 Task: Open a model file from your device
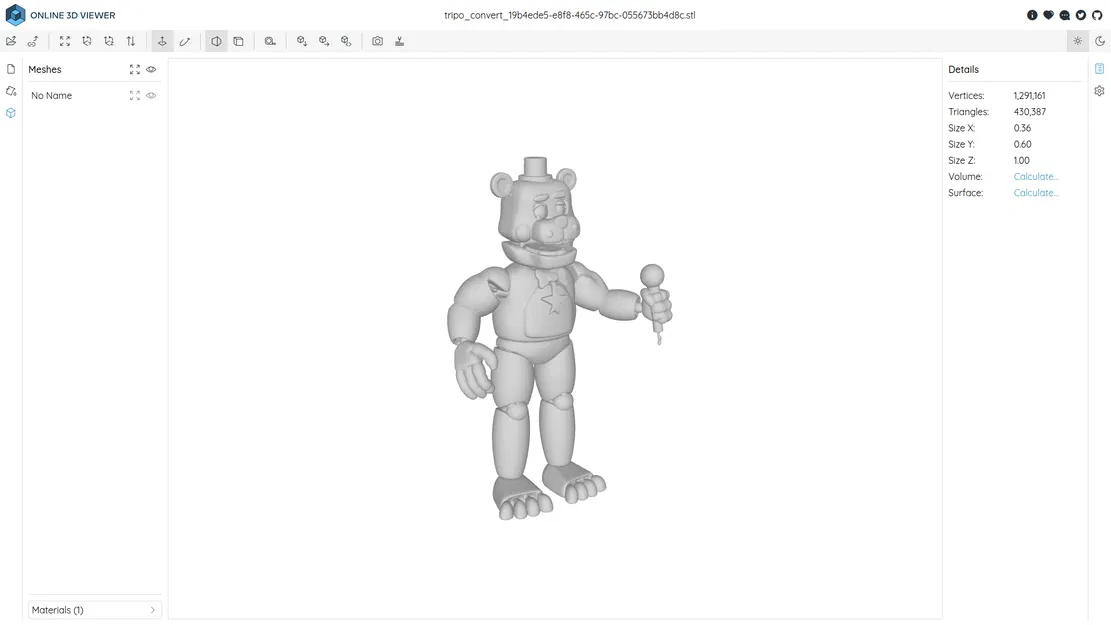[10, 41]
